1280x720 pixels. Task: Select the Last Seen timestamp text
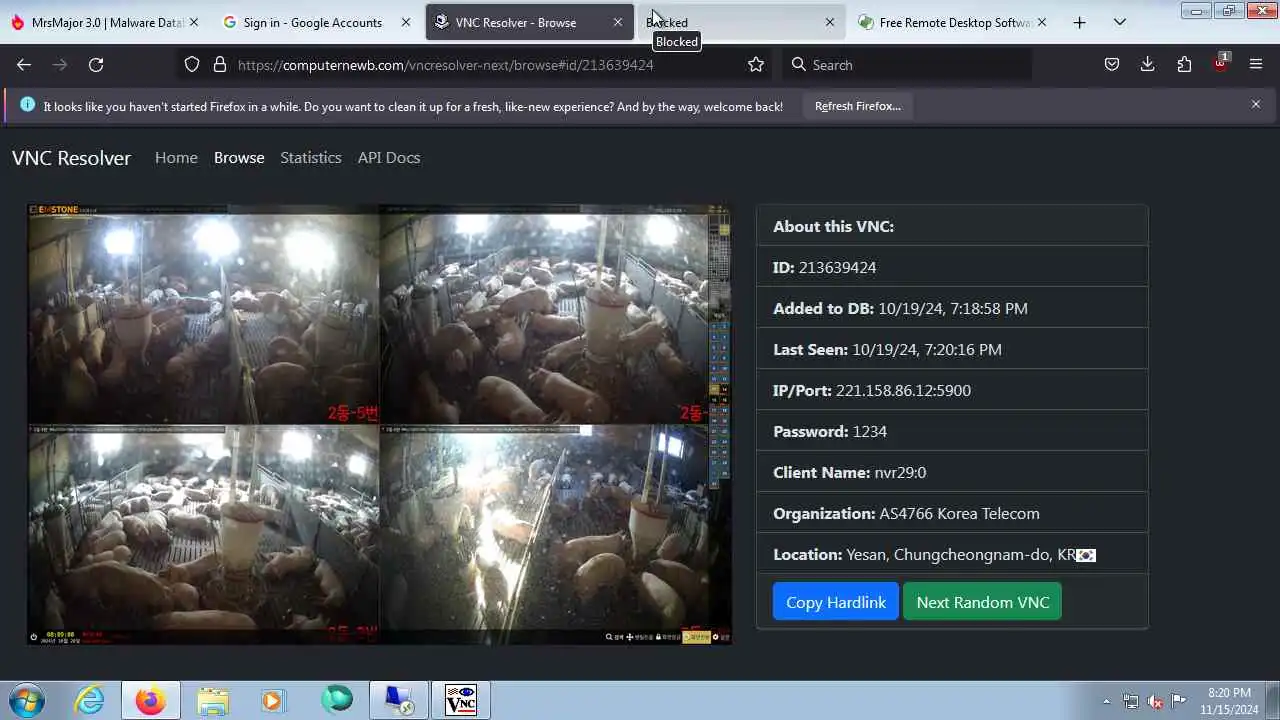[887, 349]
